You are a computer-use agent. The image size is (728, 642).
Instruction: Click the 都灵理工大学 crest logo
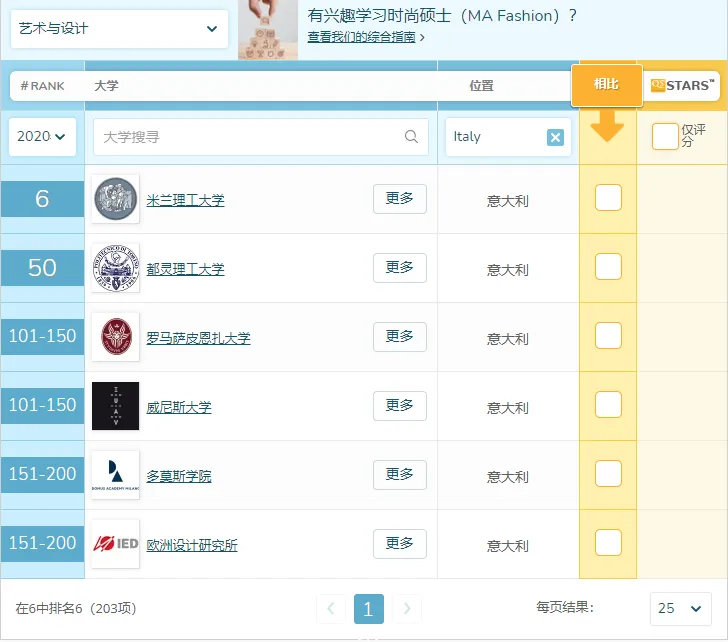point(116,268)
